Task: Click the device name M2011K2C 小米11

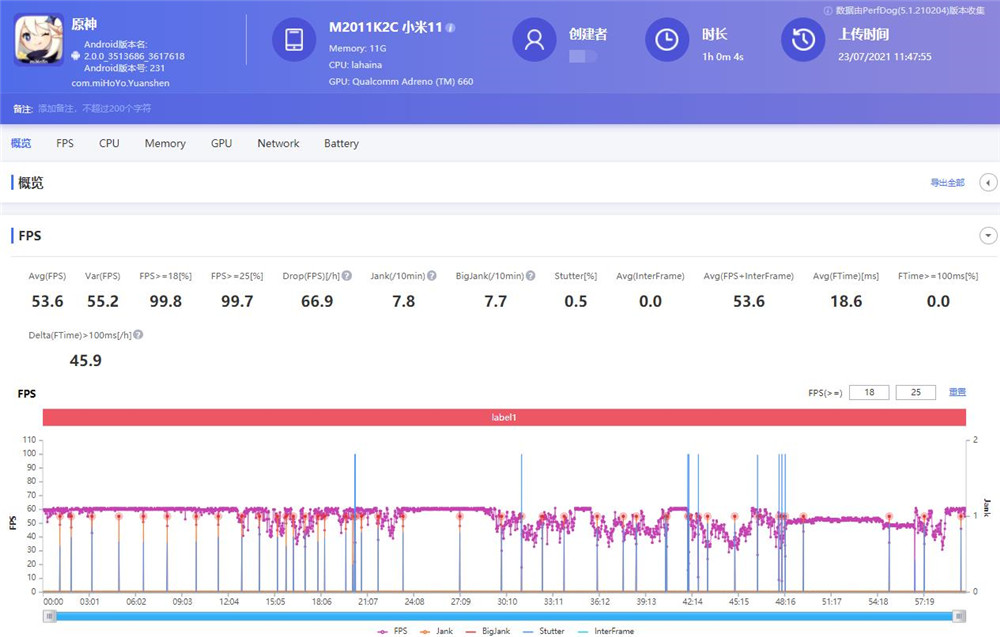Action: tap(385, 27)
